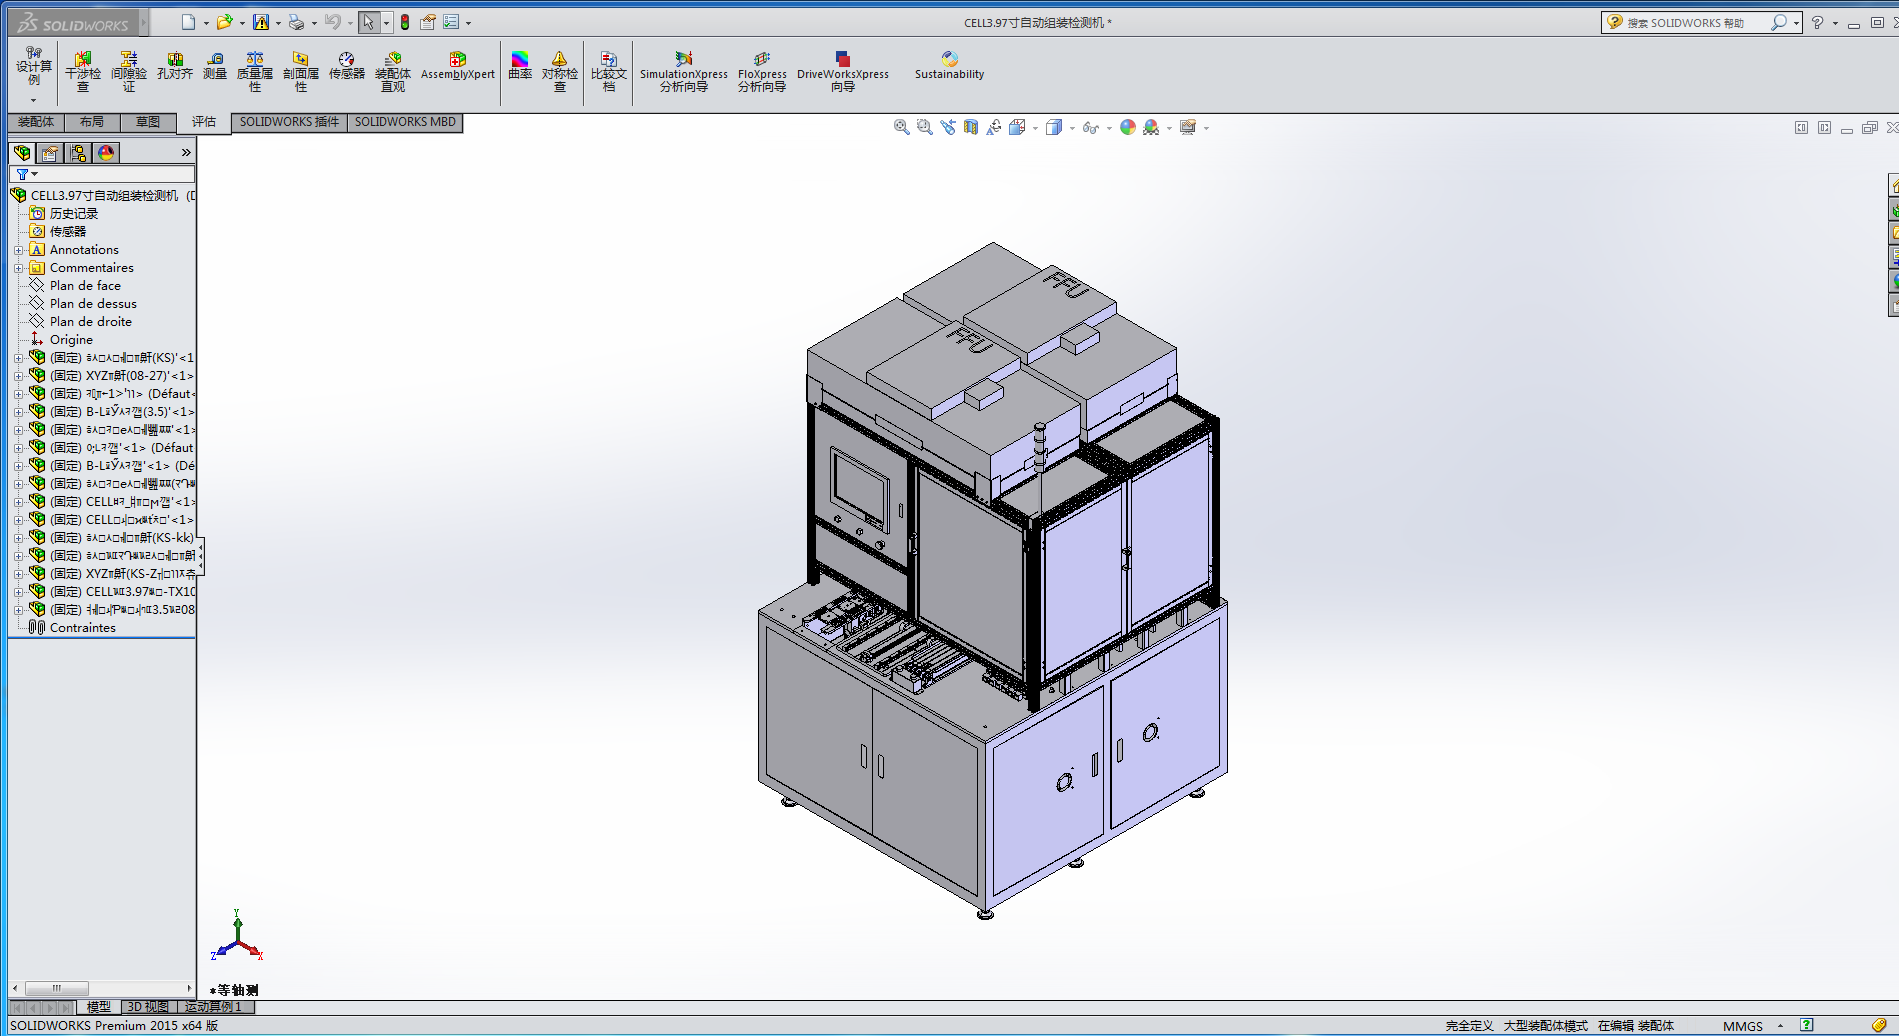Image resolution: width=1899 pixels, height=1036 pixels.
Task: Run the 孔对齐 hole alignment check
Action: 175,66
